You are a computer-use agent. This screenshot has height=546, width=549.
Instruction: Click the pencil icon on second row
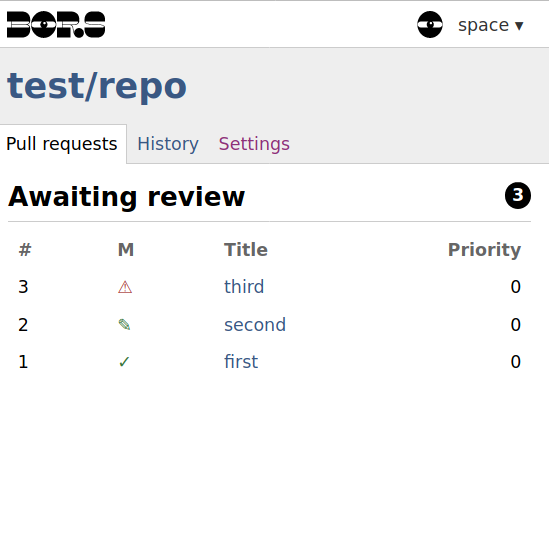tap(125, 325)
